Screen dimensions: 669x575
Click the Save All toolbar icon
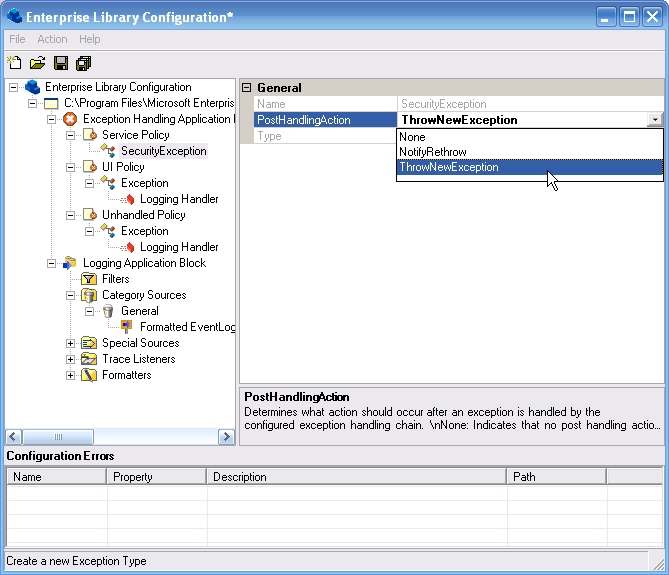click(83, 63)
